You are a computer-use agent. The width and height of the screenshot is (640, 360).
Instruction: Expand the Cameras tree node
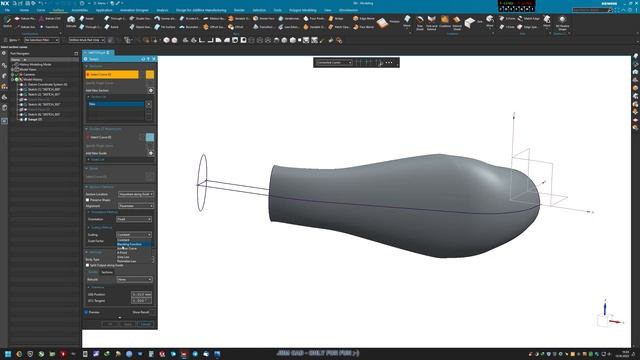click(13, 75)
